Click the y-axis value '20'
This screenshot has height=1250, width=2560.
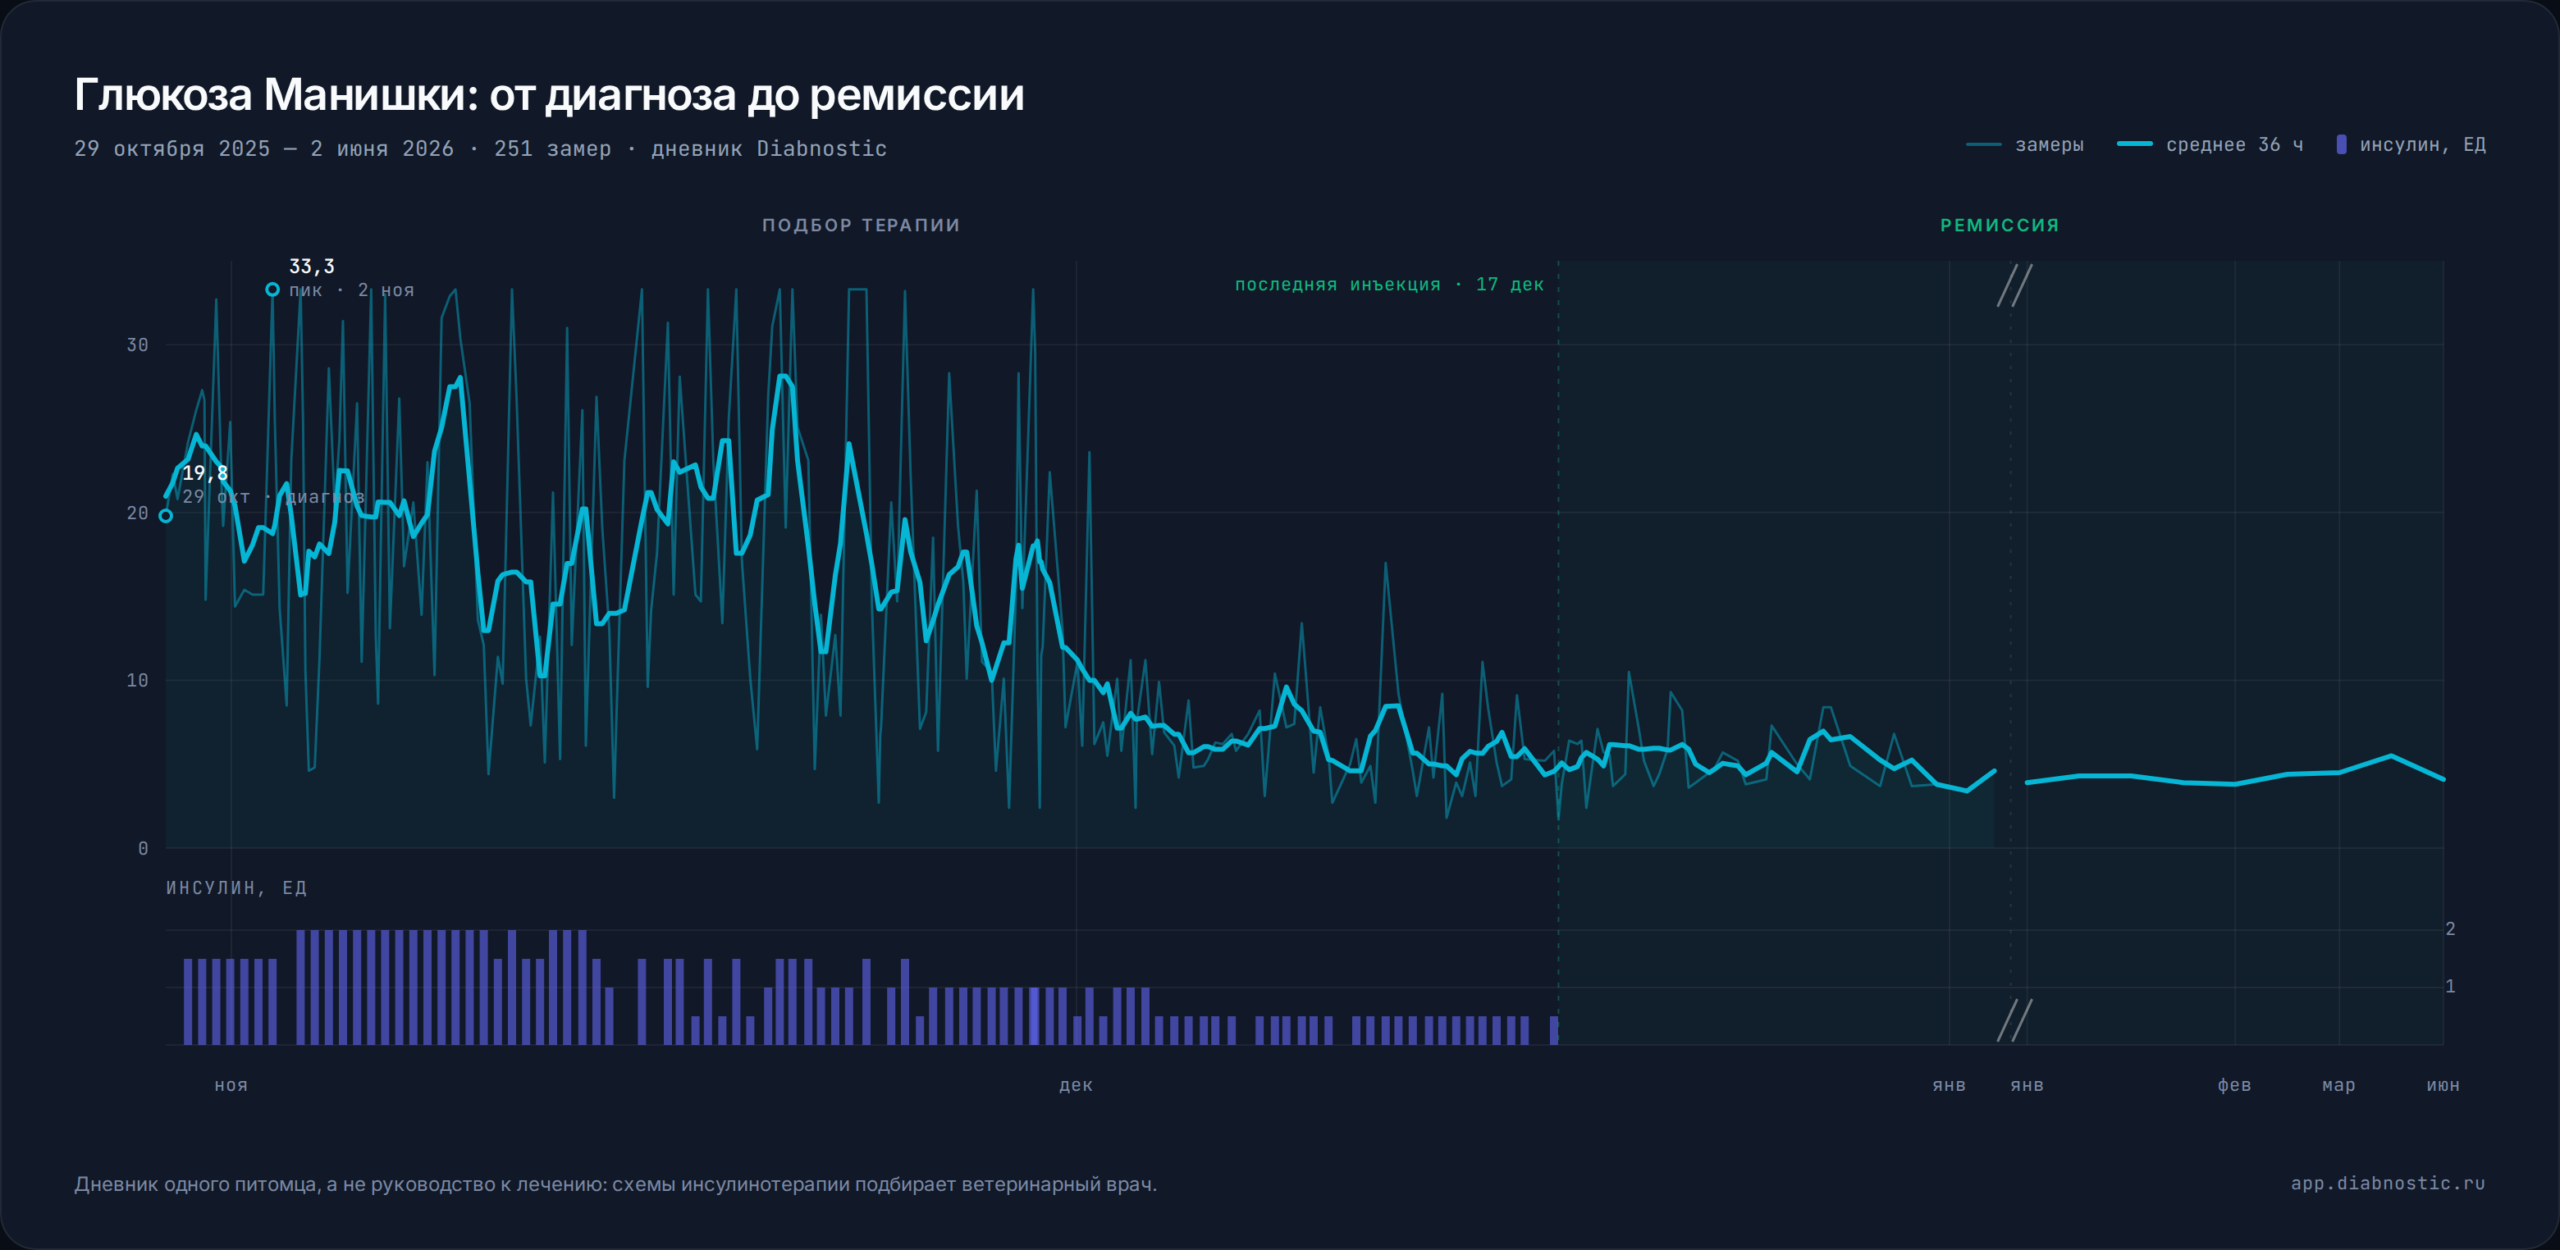click(x=137, y=513)
